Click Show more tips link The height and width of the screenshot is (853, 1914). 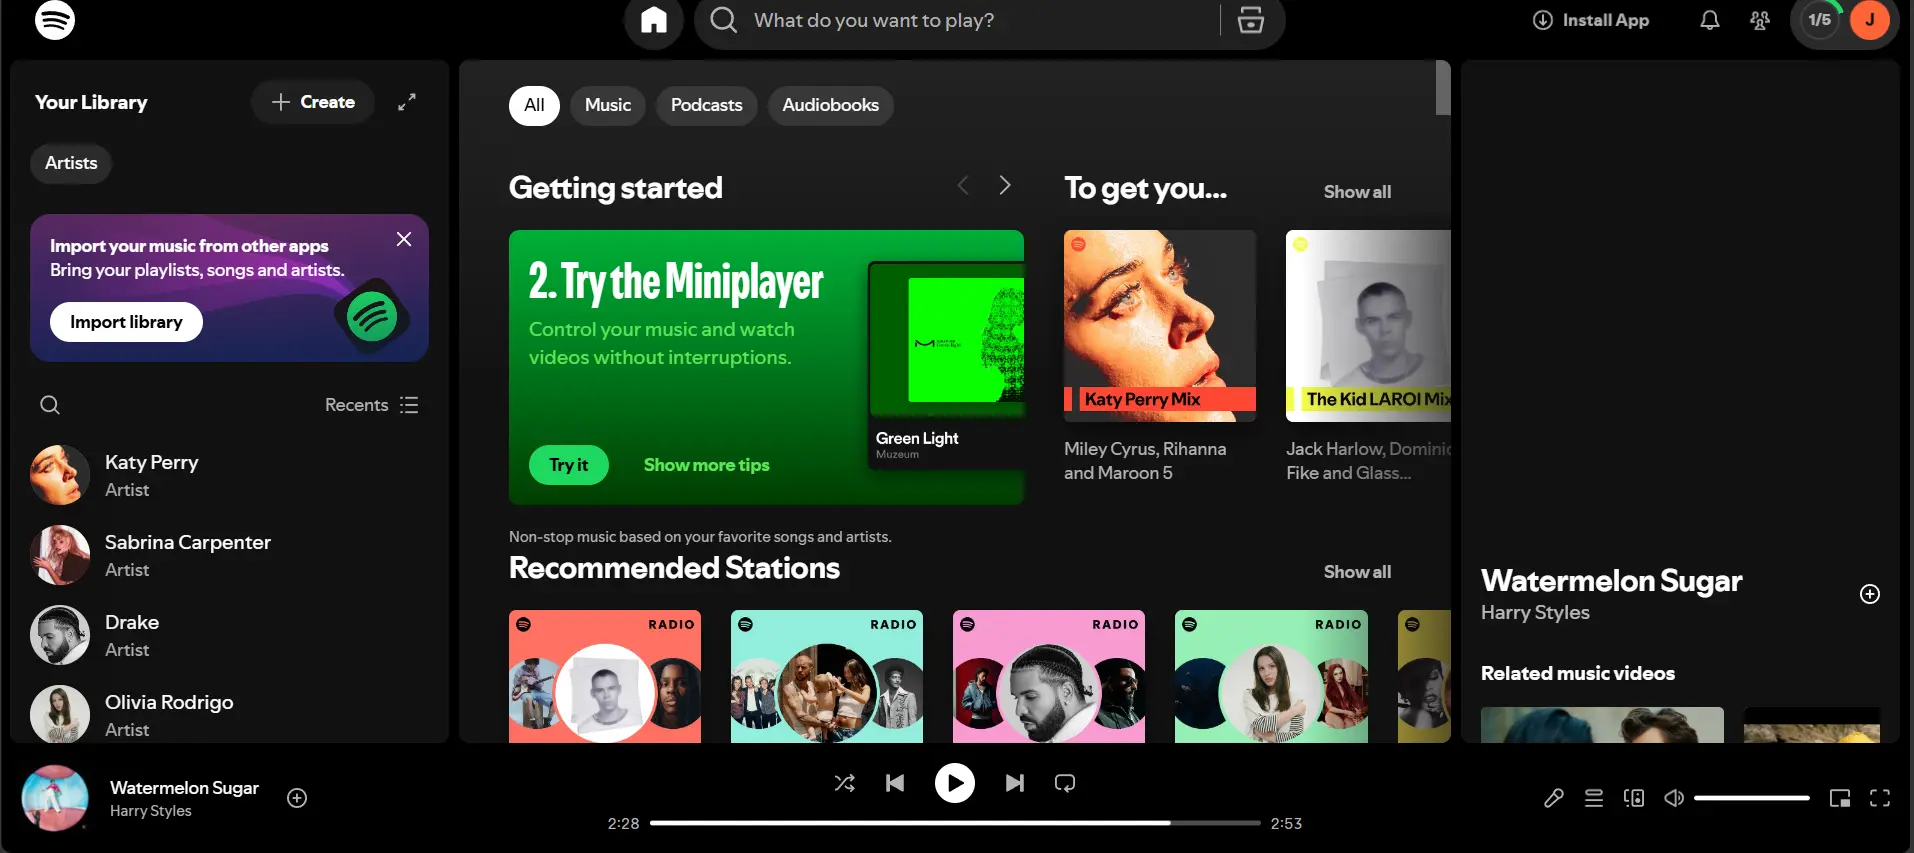coord(707,465)
